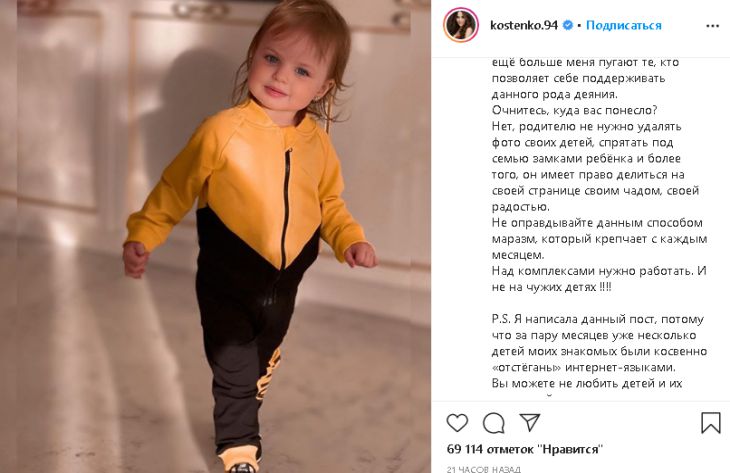Open the three-dot more options menu
730x473 pixels.
coord(712,26)
